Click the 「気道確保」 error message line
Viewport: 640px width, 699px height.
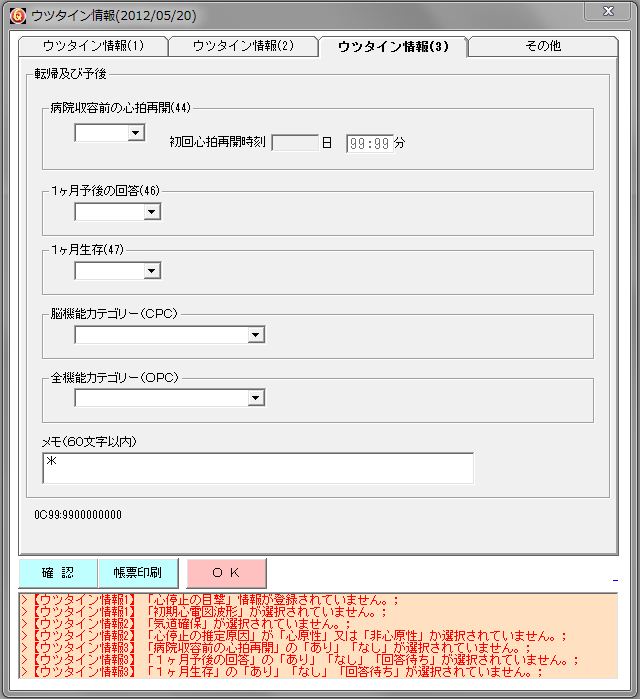coord(190,624)
